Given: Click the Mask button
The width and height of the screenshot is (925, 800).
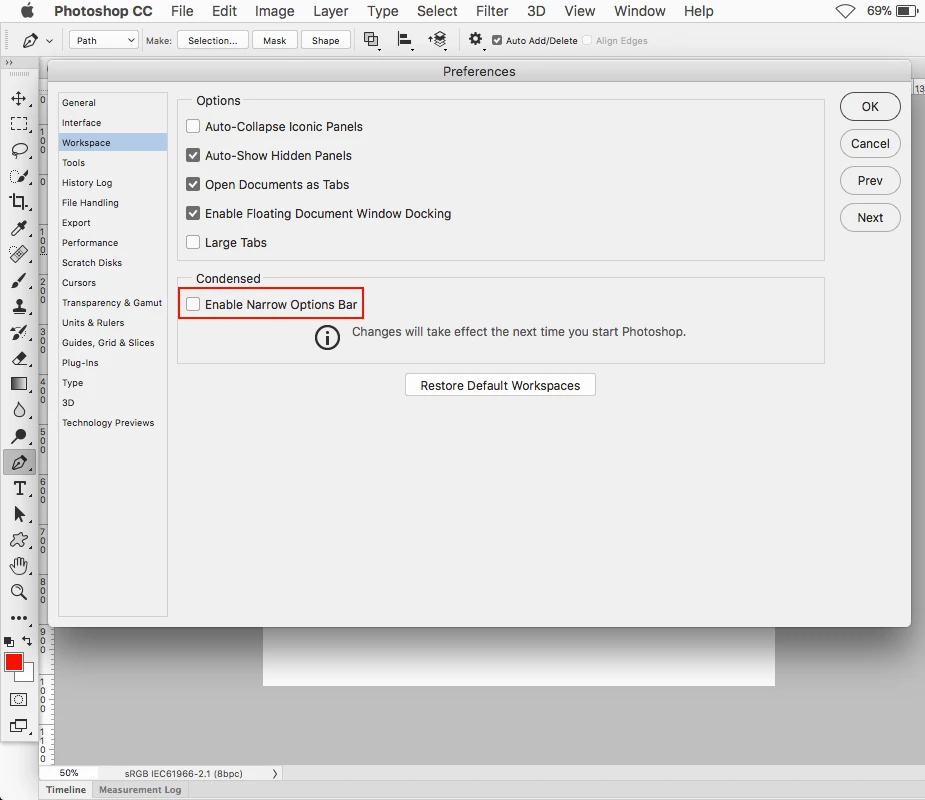Looking at the screenshot, I should [275, 40].
